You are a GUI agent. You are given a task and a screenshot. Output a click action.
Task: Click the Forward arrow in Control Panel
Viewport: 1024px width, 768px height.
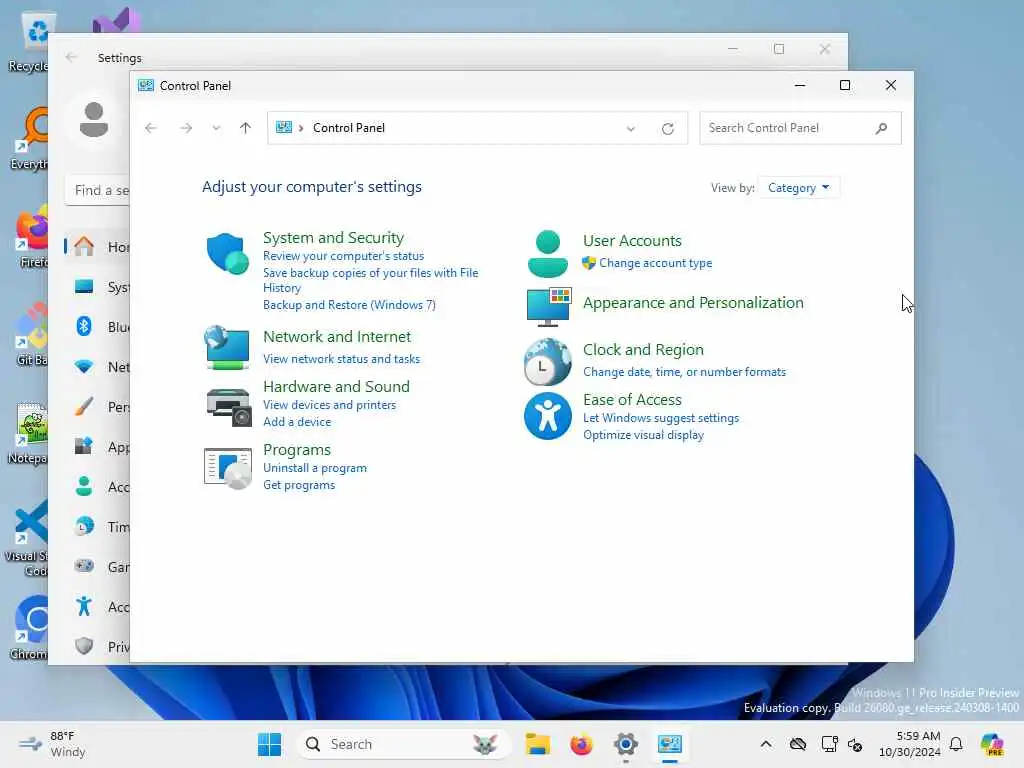pos(186,128)
